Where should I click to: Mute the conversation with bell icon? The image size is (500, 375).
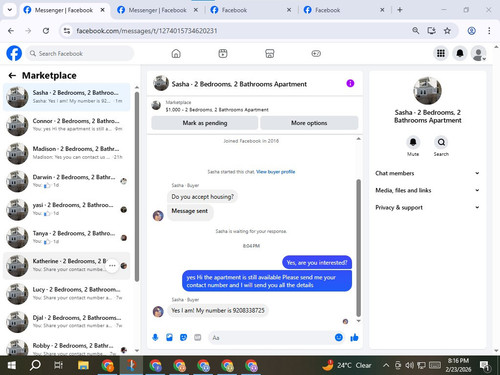(x=413, y=143)
